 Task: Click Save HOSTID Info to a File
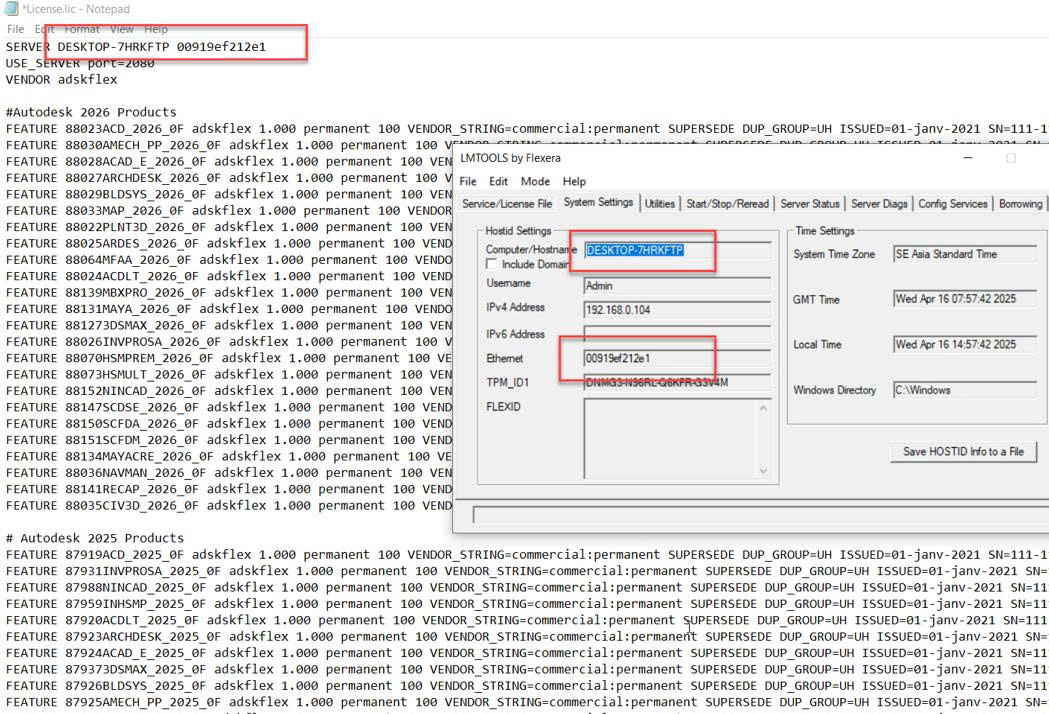pos(963,452)
